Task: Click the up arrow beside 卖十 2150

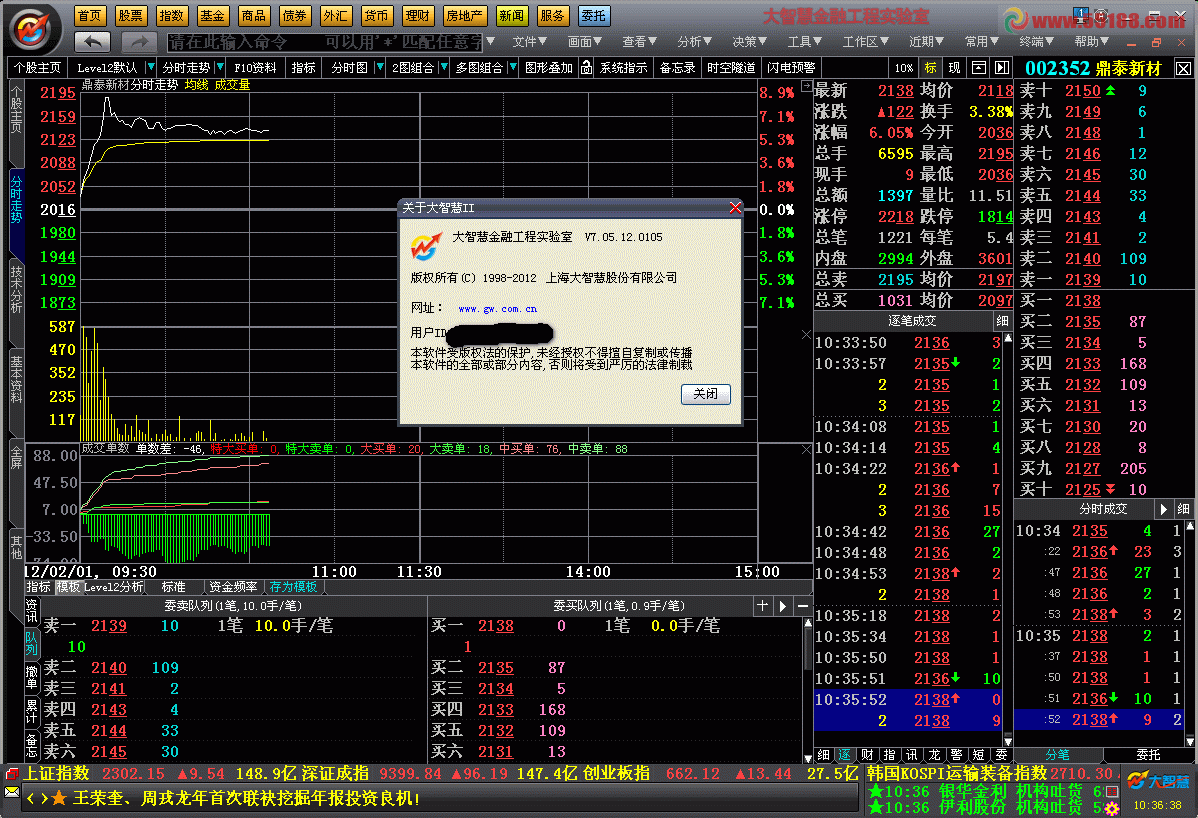Action: 1111,90
